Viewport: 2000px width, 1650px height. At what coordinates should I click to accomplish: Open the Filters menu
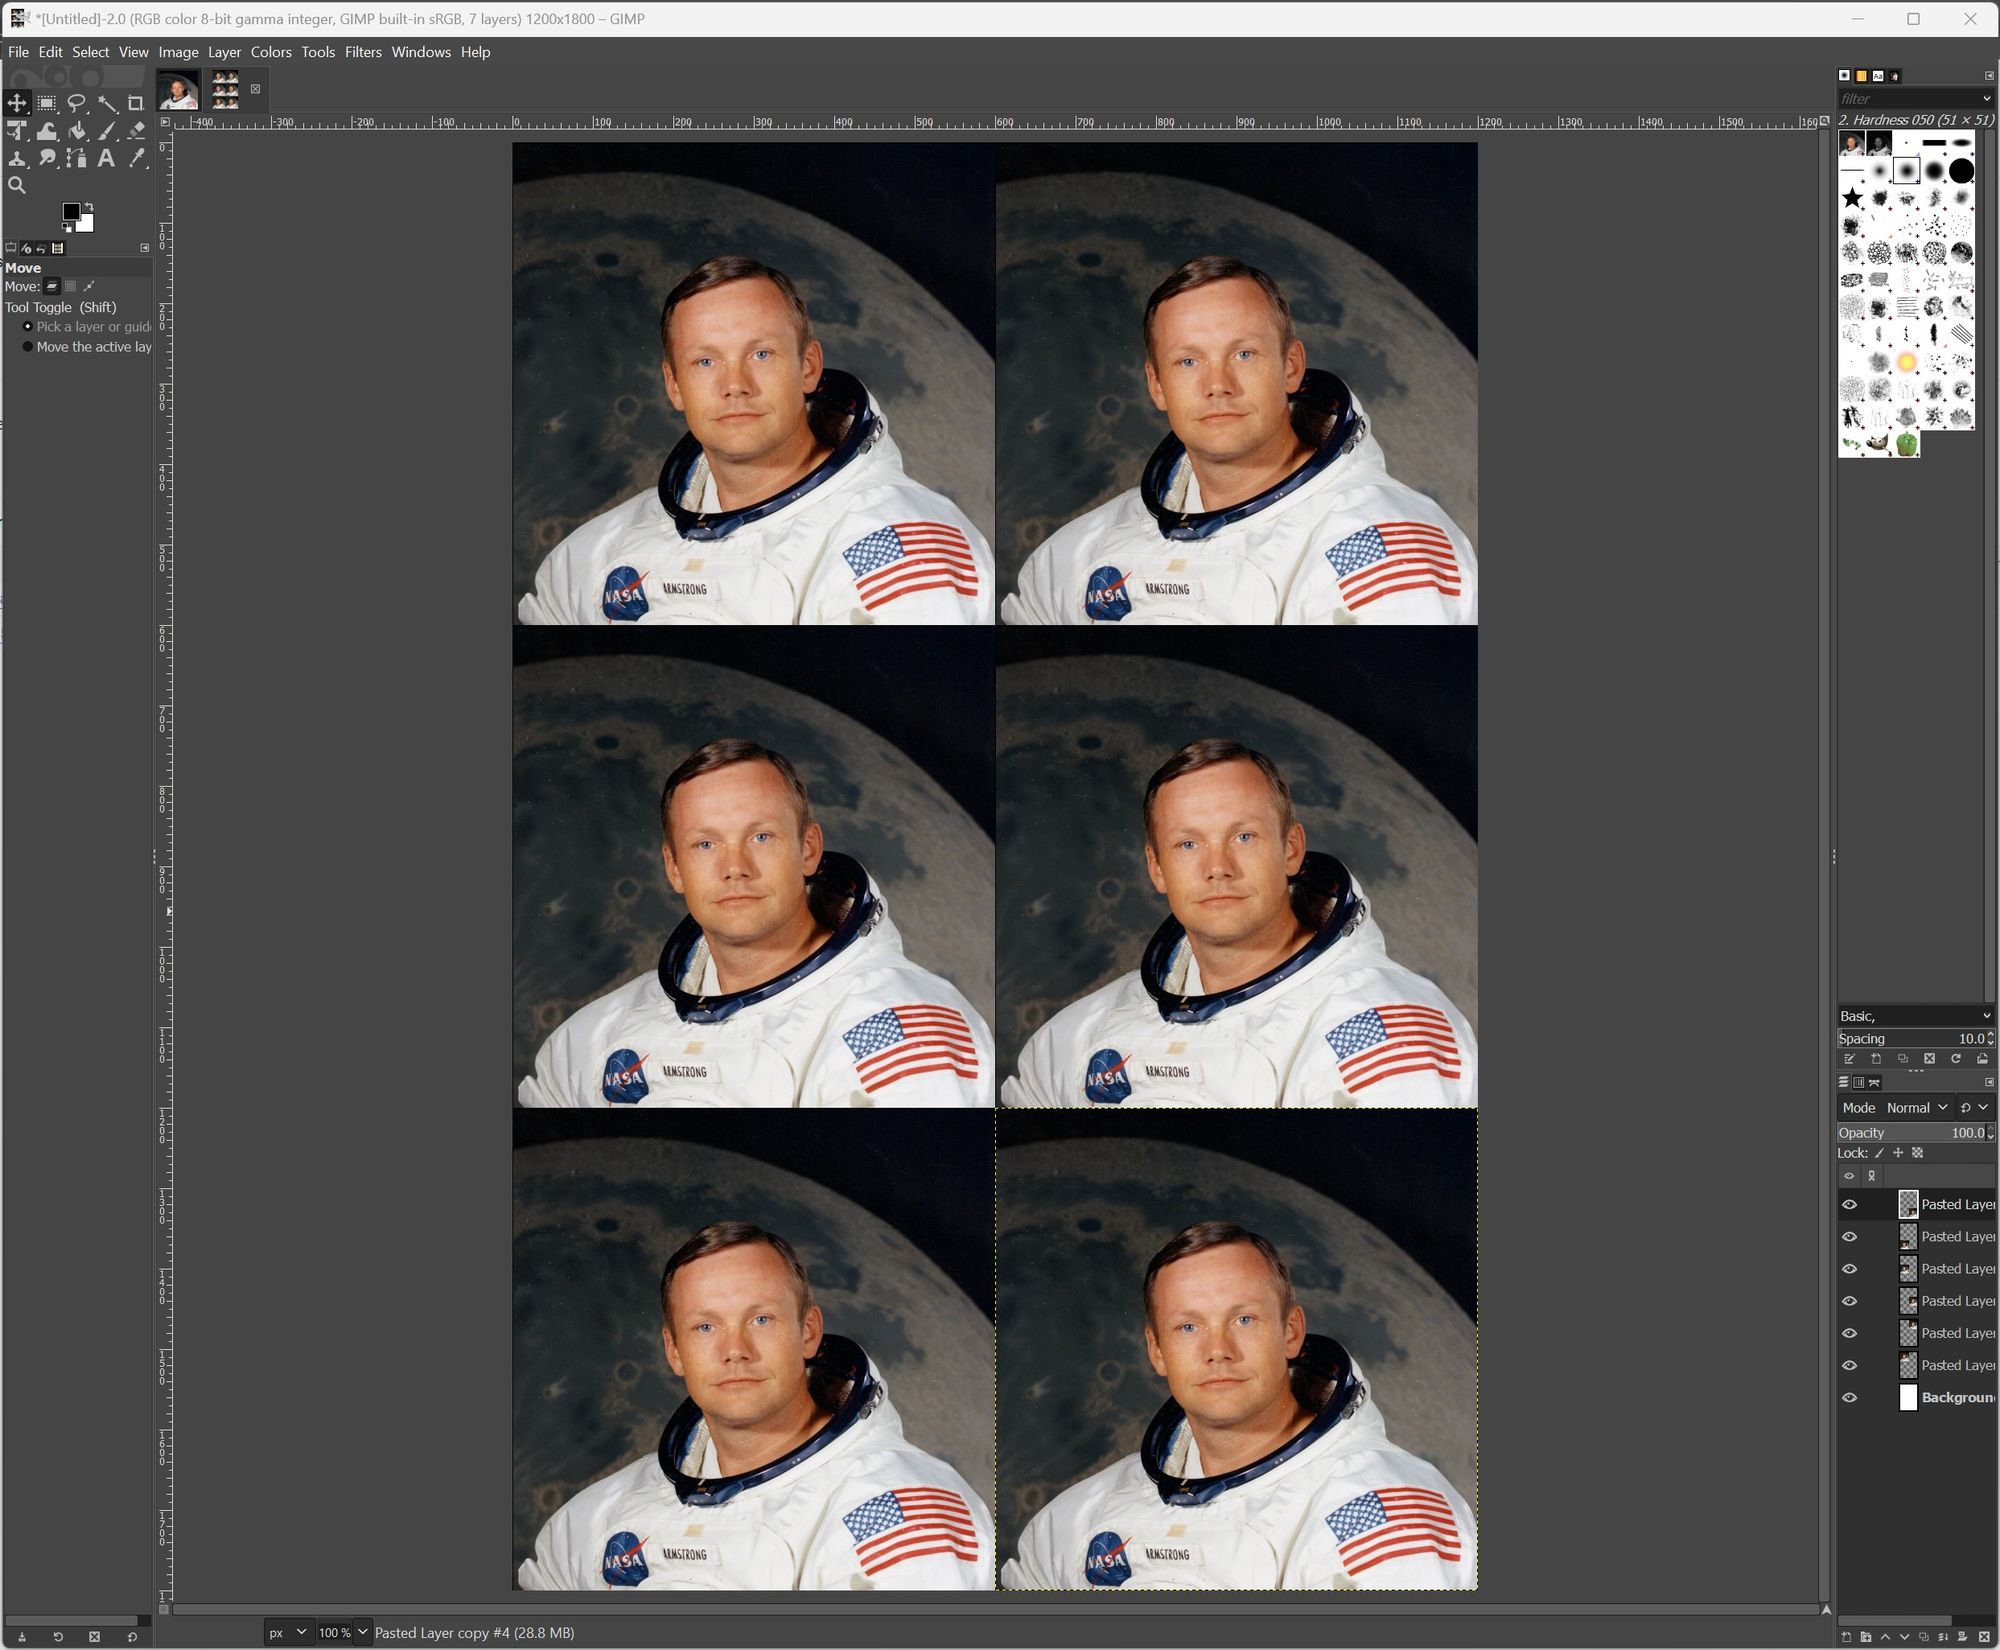(x=363, y=52)
